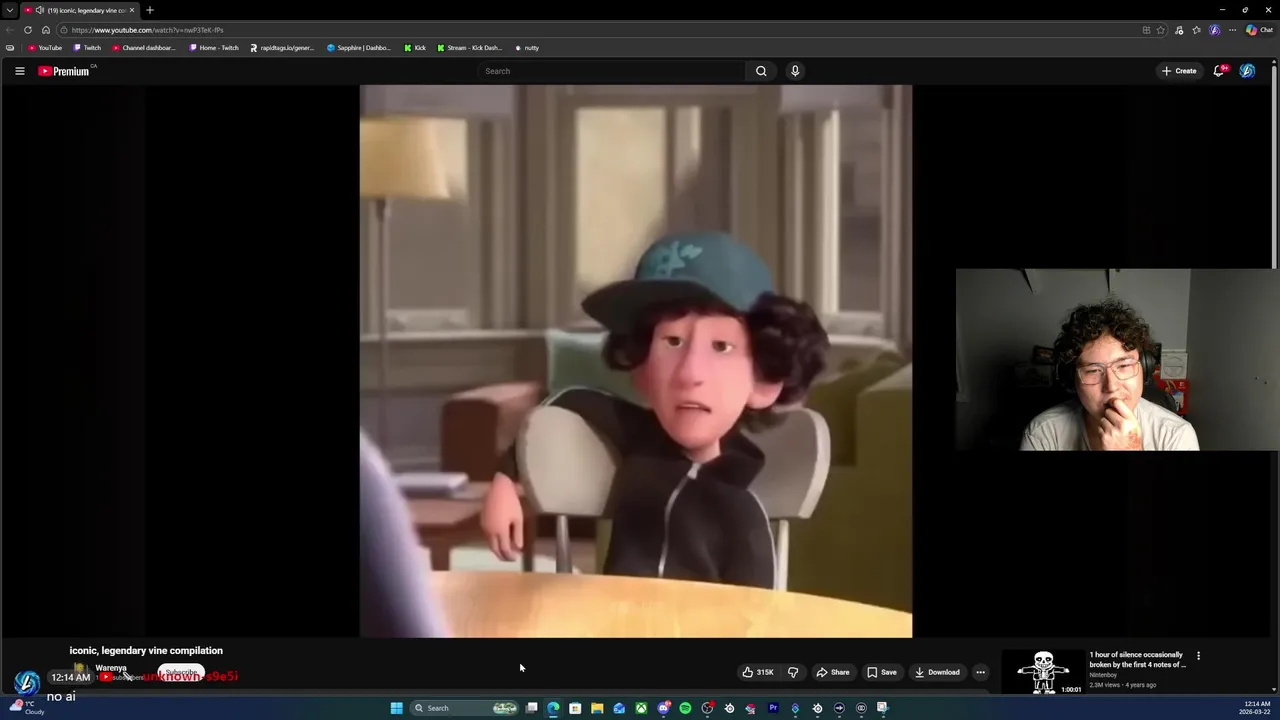Image resolution: width=1280 pixels, height=720 pixels.
Task: Open the 1 hour of silence video title
Action: tap(1138, 659)
